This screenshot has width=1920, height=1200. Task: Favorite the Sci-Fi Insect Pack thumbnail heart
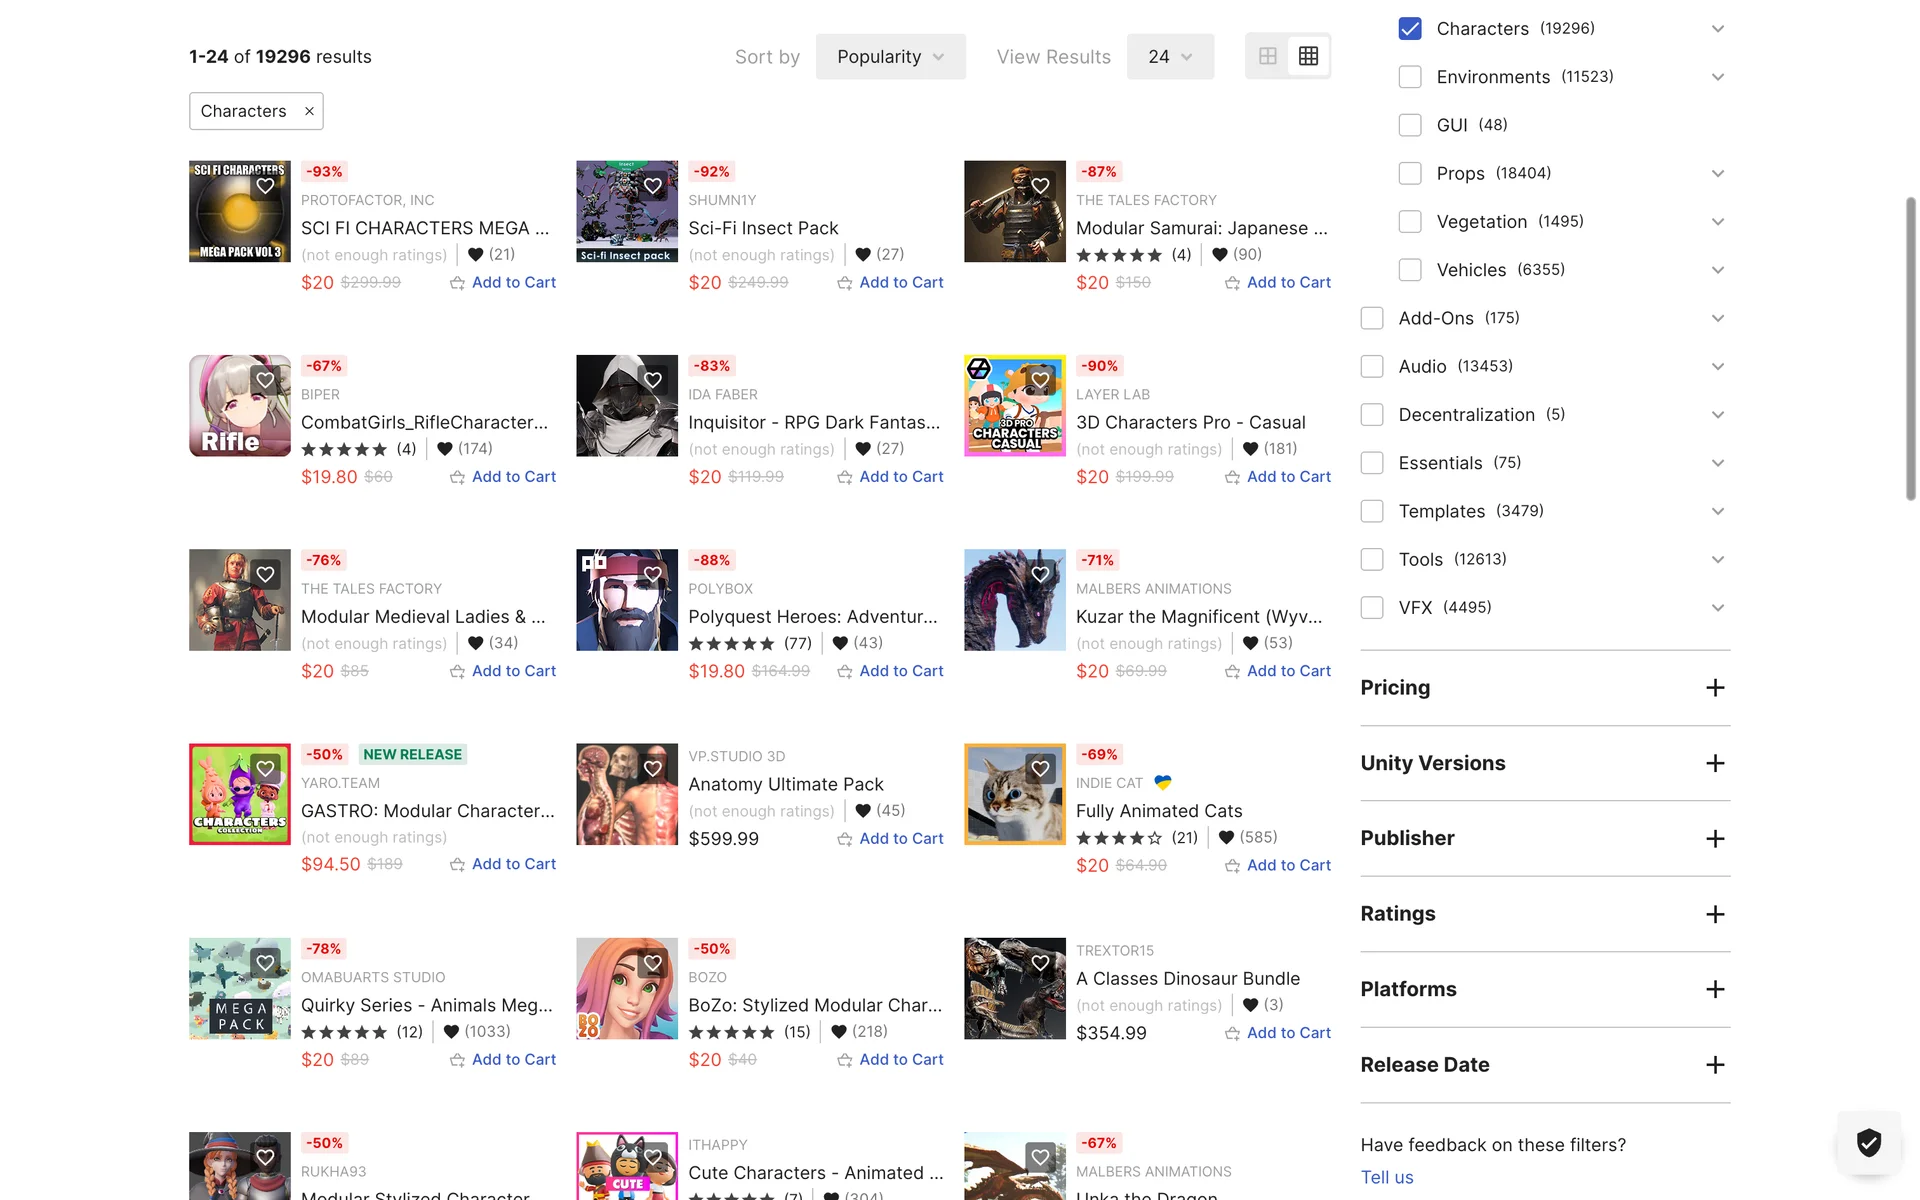click(653, 186)
